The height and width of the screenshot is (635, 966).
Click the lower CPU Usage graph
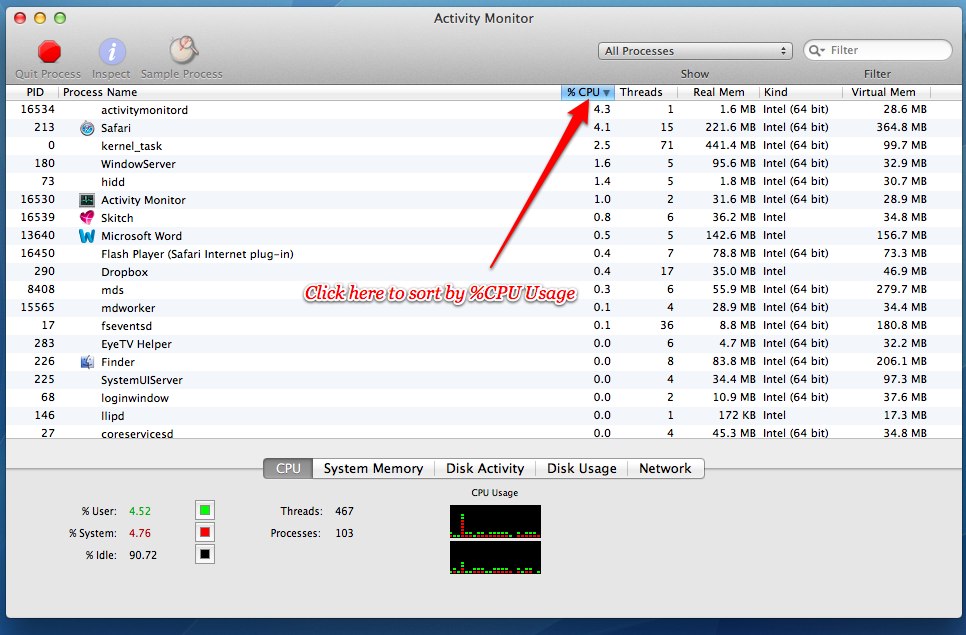(x=495, y=557)
